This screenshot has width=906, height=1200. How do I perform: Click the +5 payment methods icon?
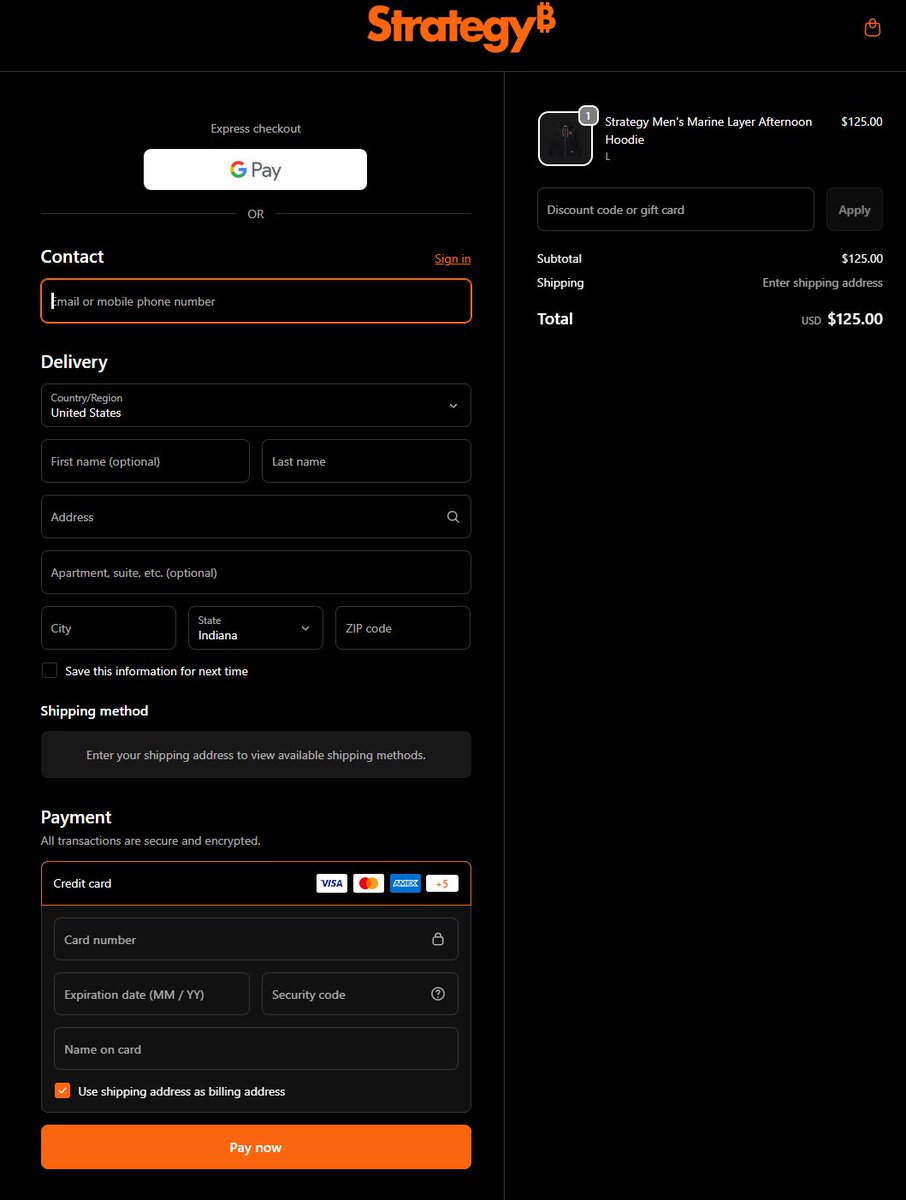[441, 883]
